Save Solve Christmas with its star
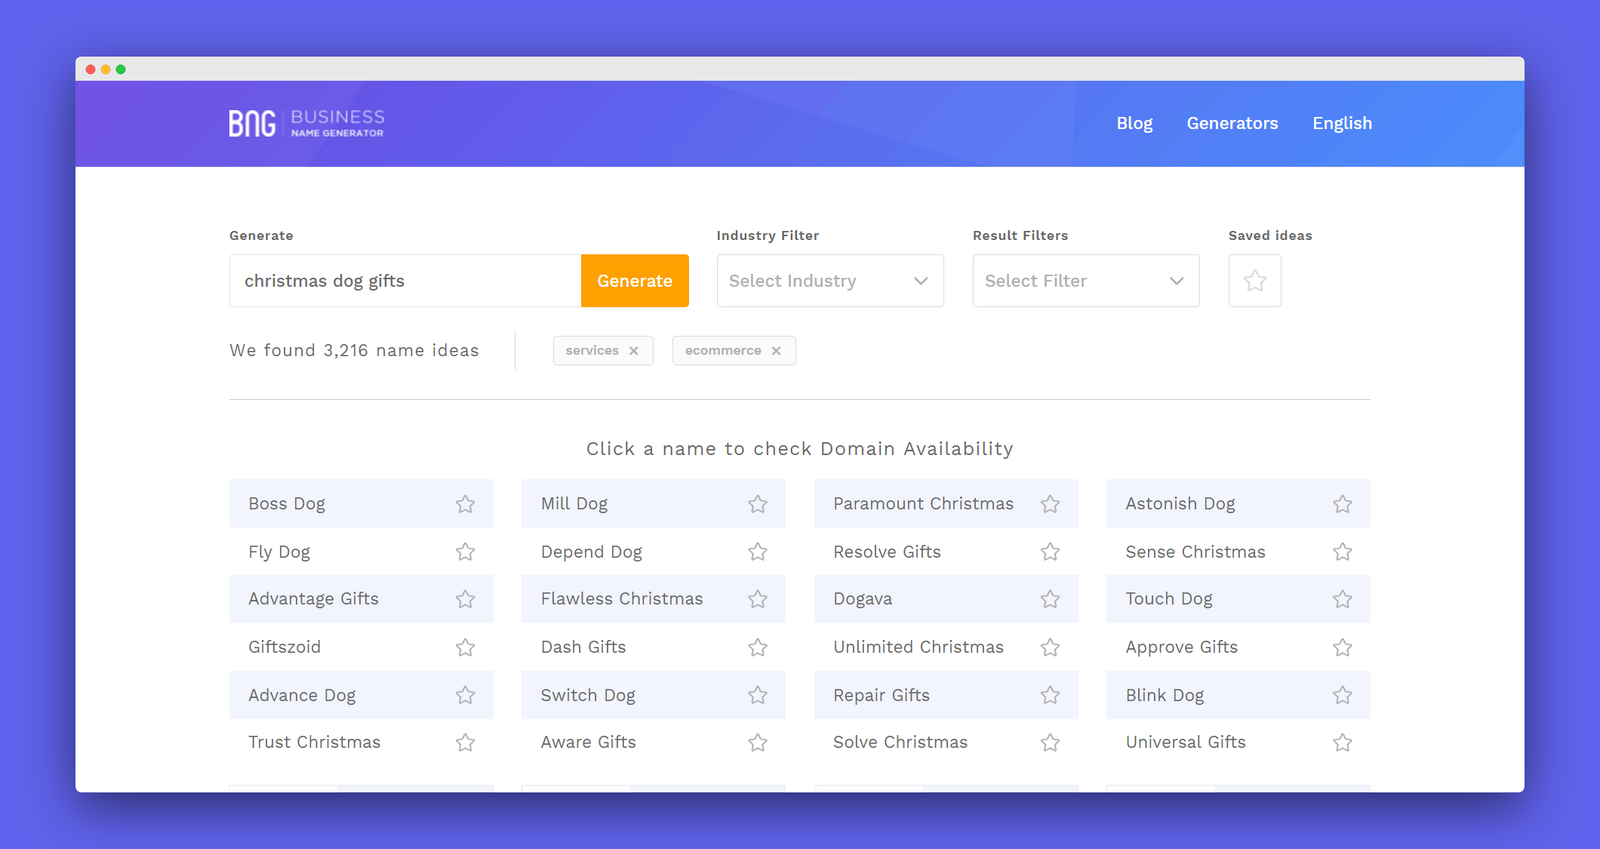The height and width of the screenshot is (849, 1600). (1050, 742)
